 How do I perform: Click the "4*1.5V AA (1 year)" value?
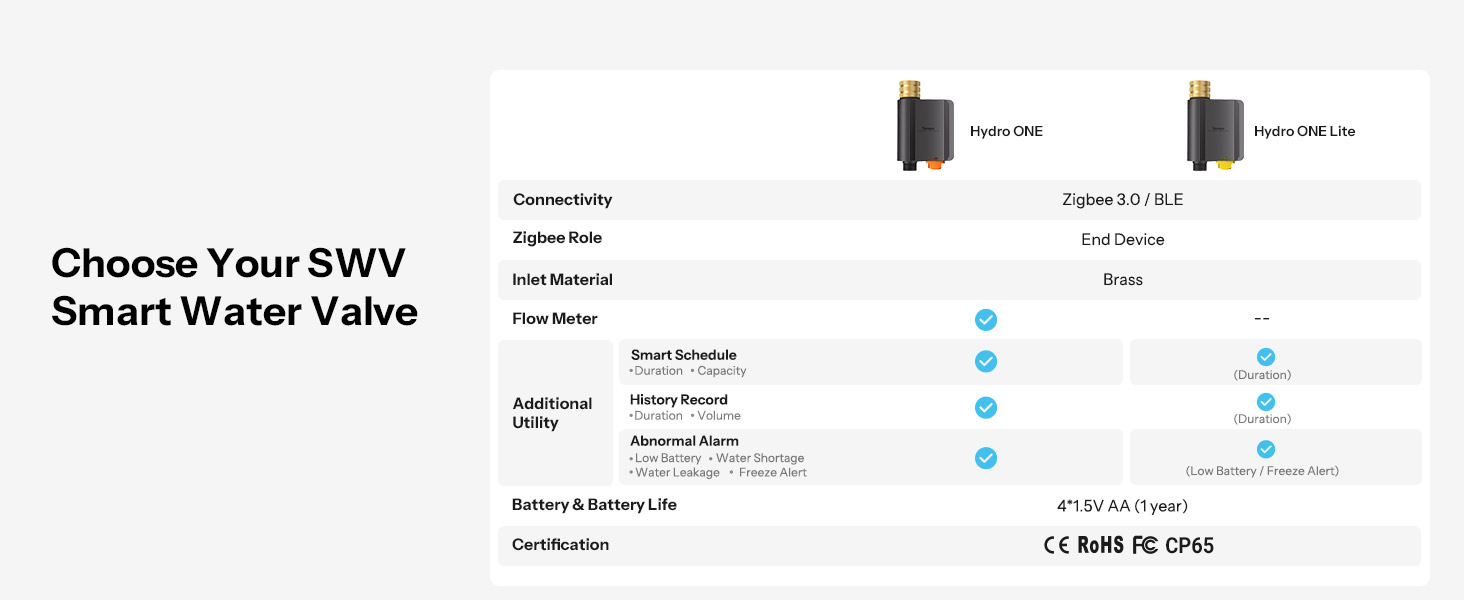click(1122, 506)
